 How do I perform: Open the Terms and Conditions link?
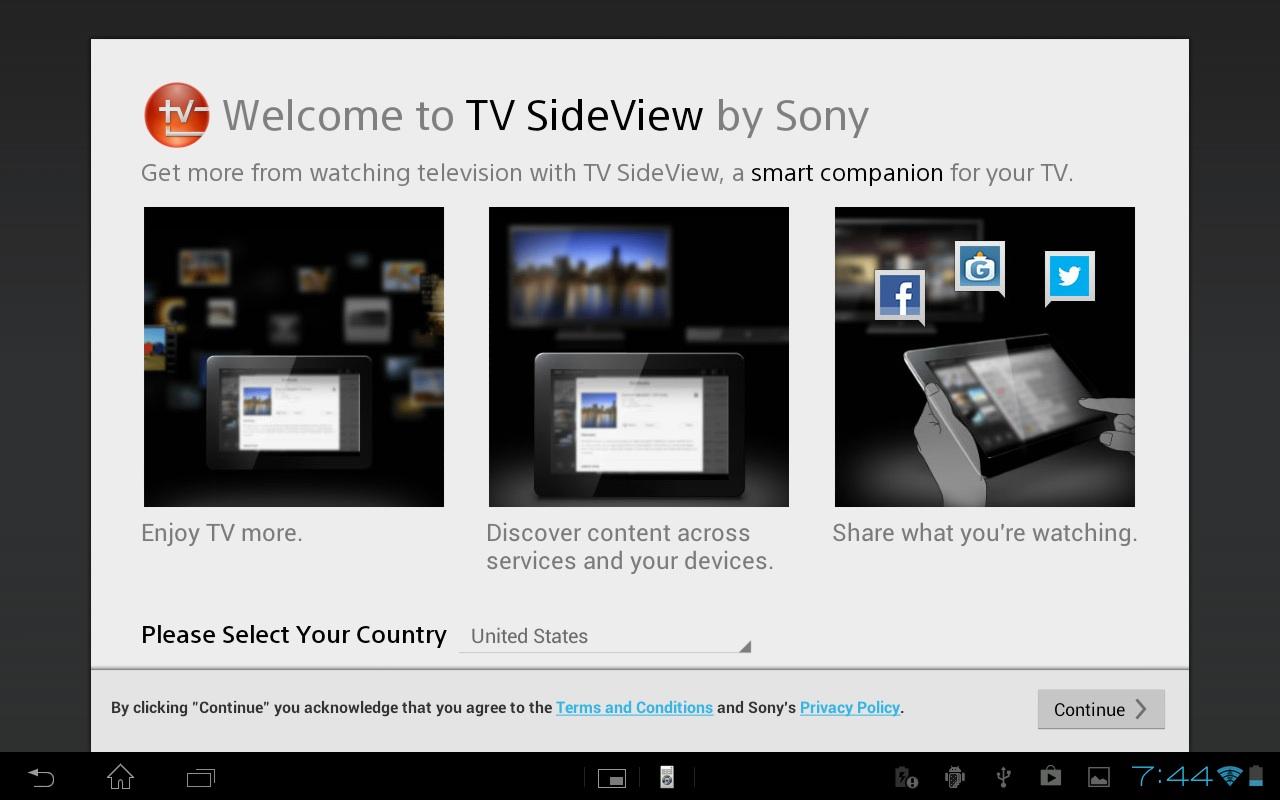coord(634,707)
